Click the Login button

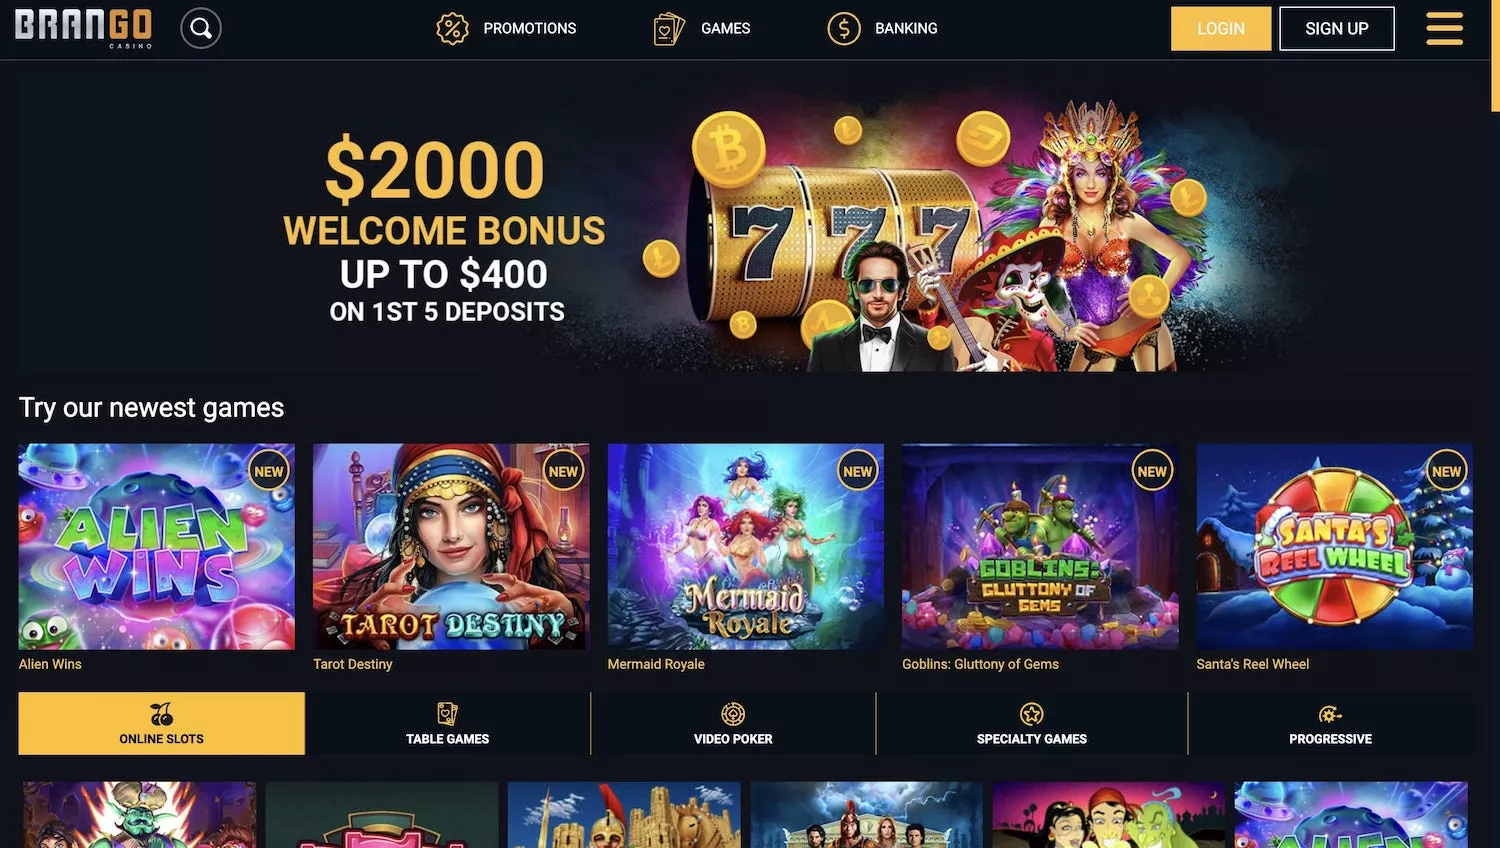[x=1221, y=28]
